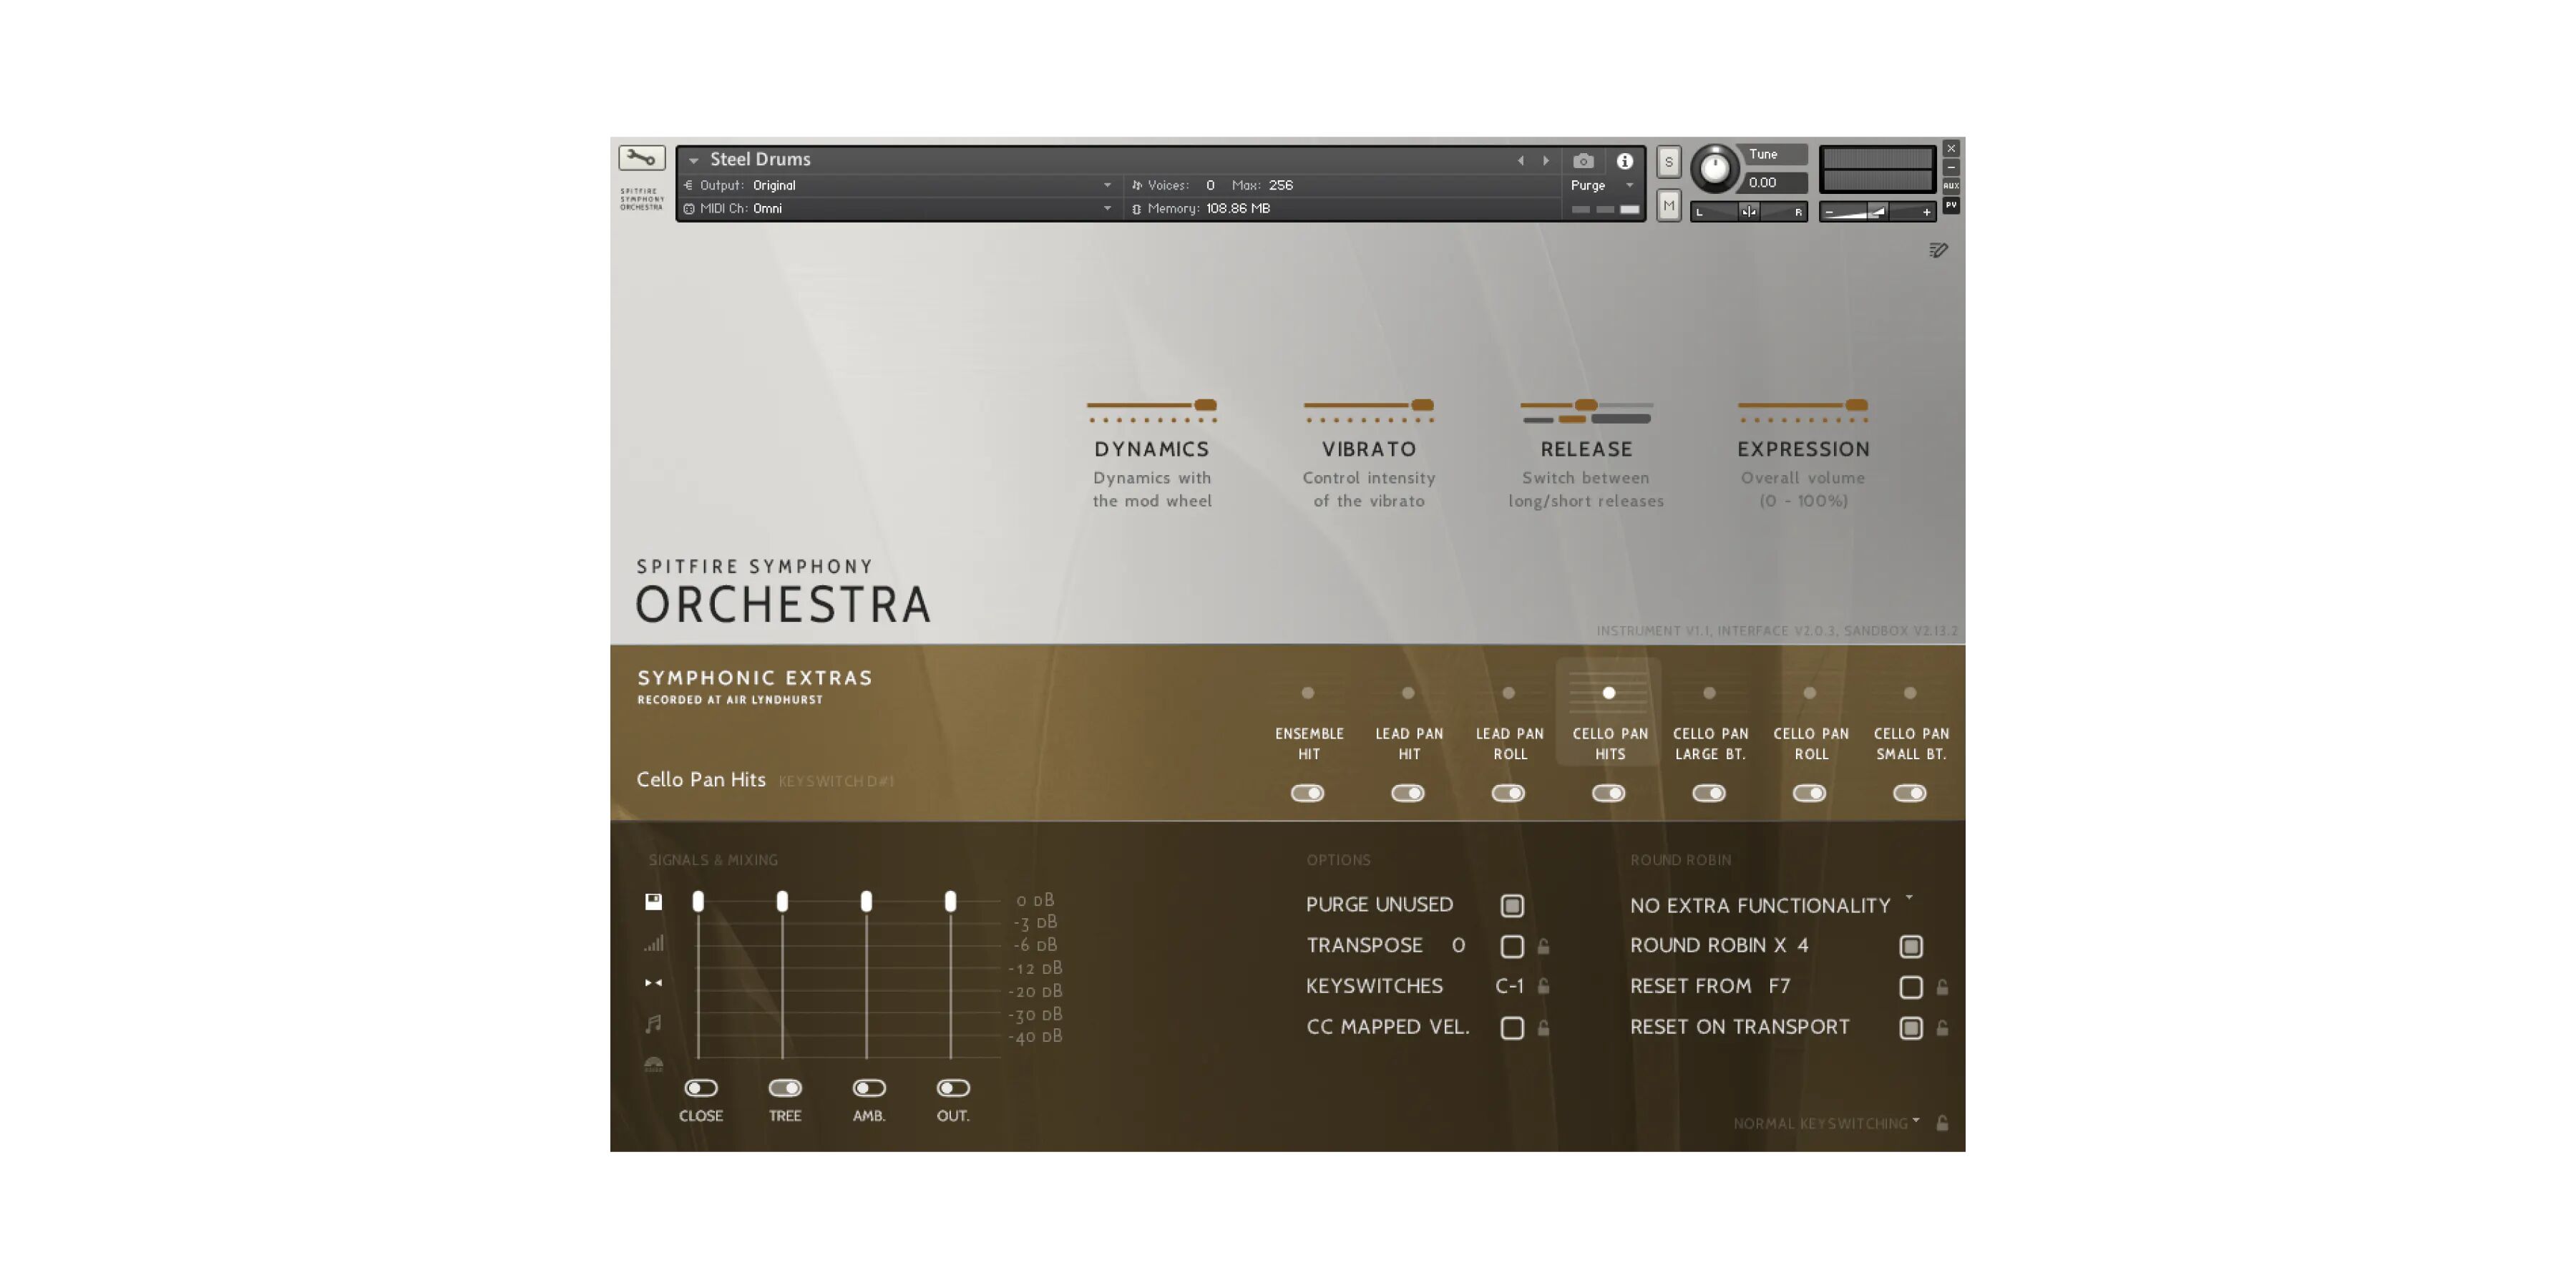Image resolution: width=2576 pixels, height=1288 pixels.
Task: Toggle off the Ensemble Hit articulation
Action: [1308, 793]
